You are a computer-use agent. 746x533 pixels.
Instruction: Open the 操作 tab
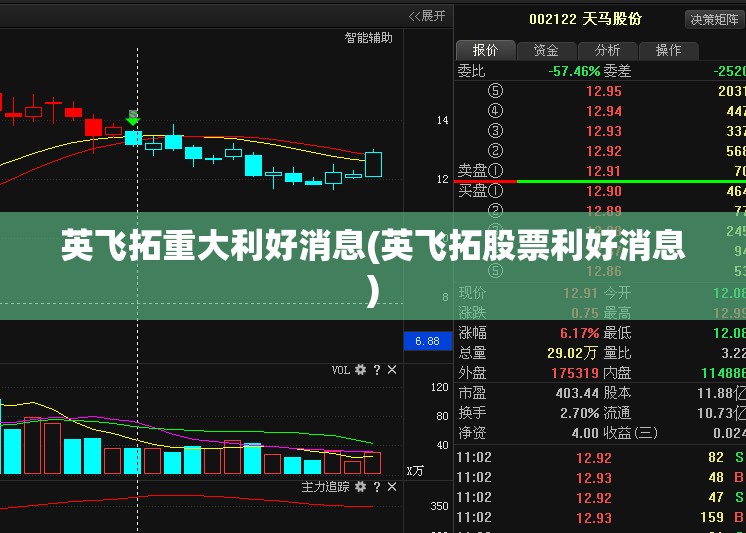click(x=668, y=50)
